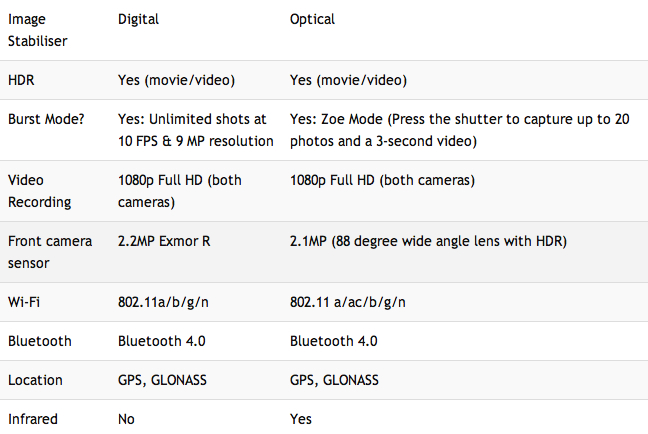648x434 pixels.
Task: Click the Front camera sensor label
Action: (x=49, y=252)
